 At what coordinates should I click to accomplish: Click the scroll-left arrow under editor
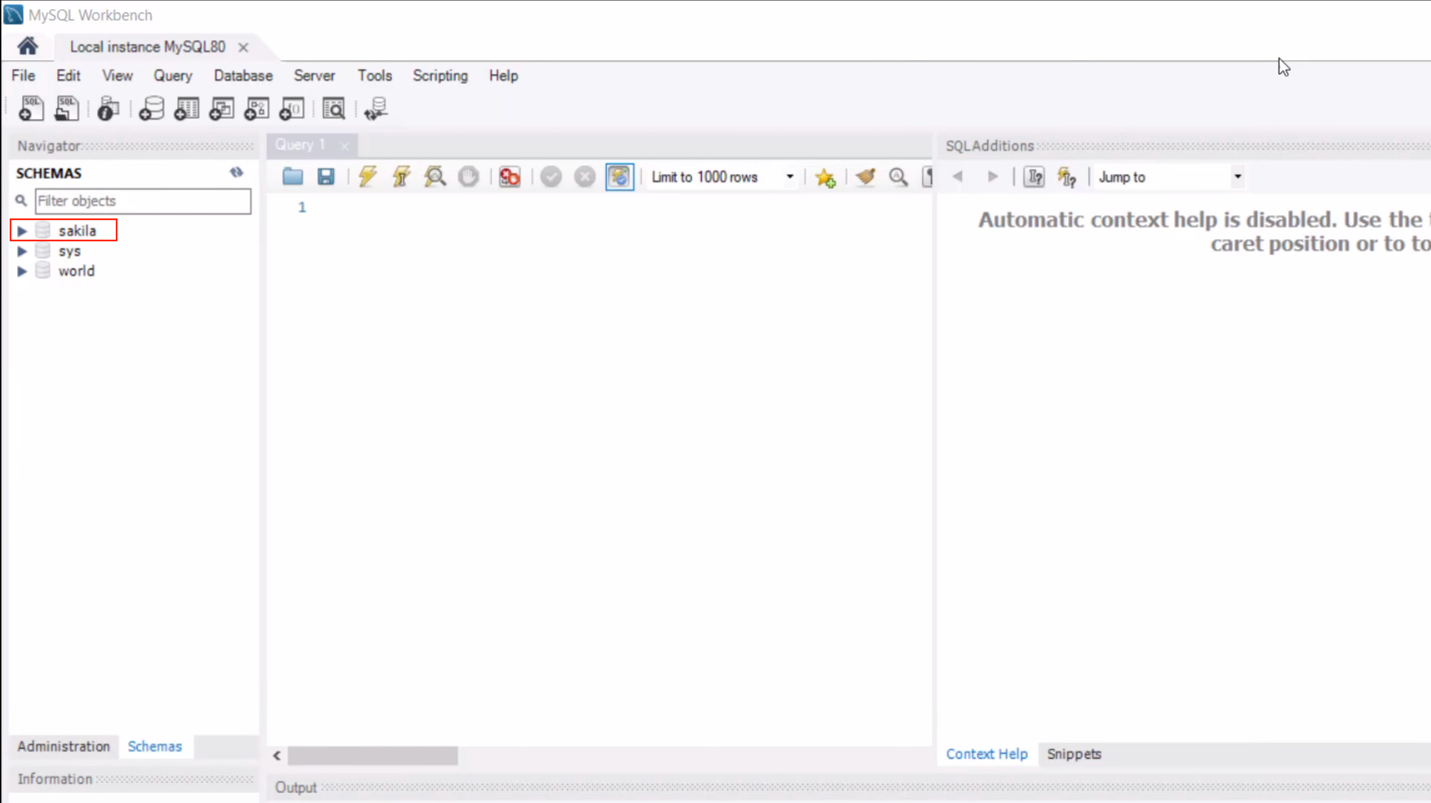click(x=277, y=756)
